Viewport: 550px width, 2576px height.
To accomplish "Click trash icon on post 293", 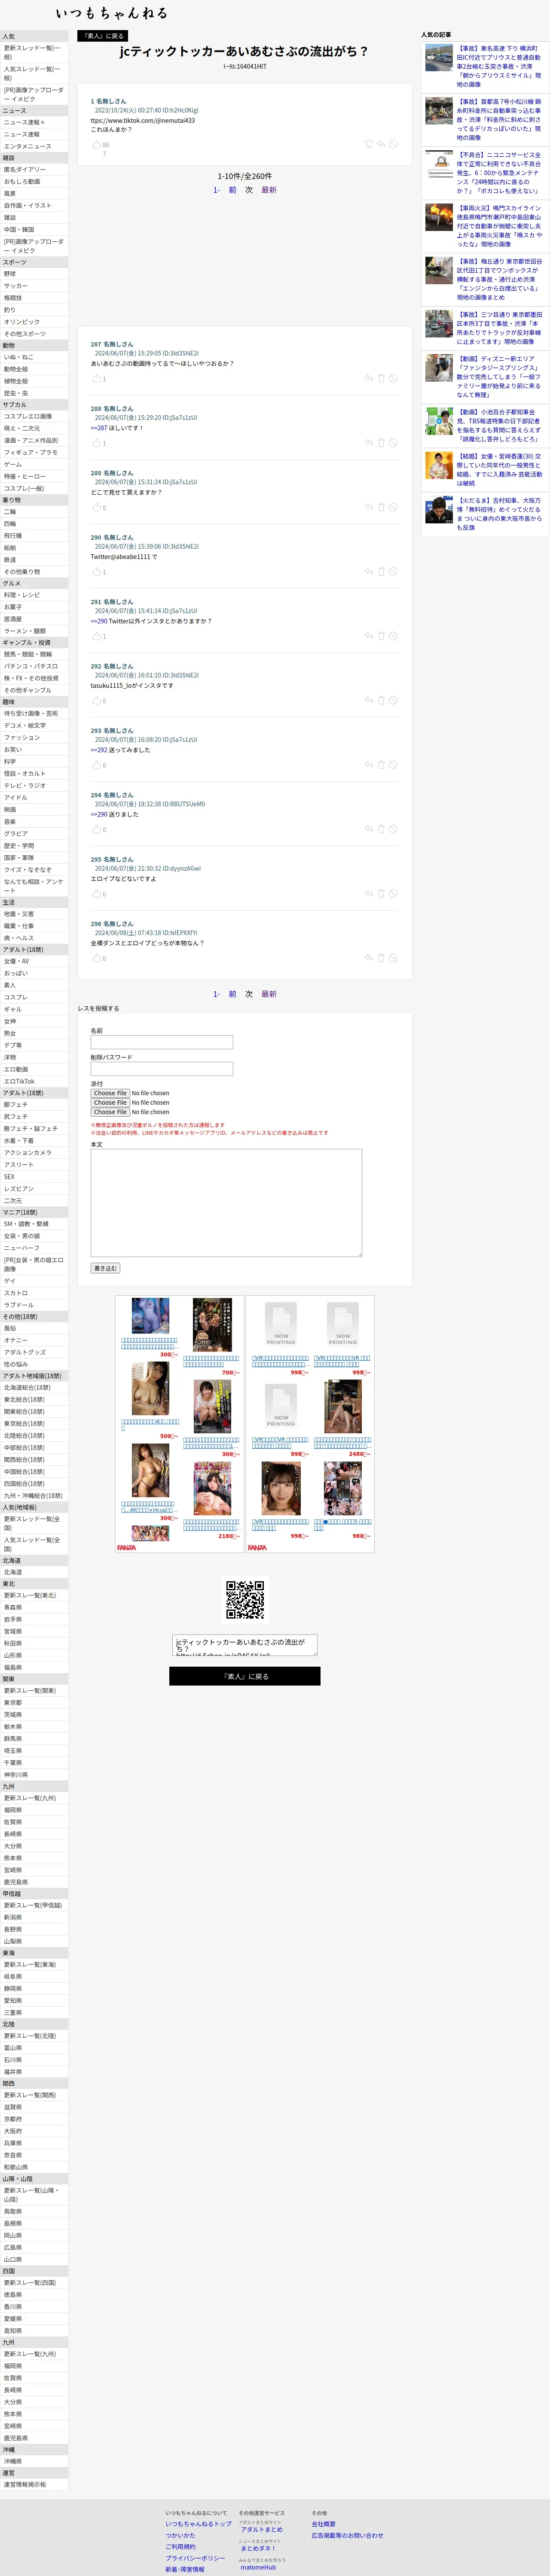I will click(x=381, y=765).
